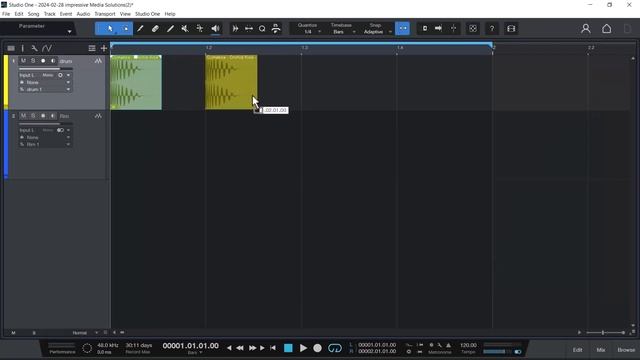This screenshot has width=640, height=360.
Task: Open the user account icon
Action: 586,29
